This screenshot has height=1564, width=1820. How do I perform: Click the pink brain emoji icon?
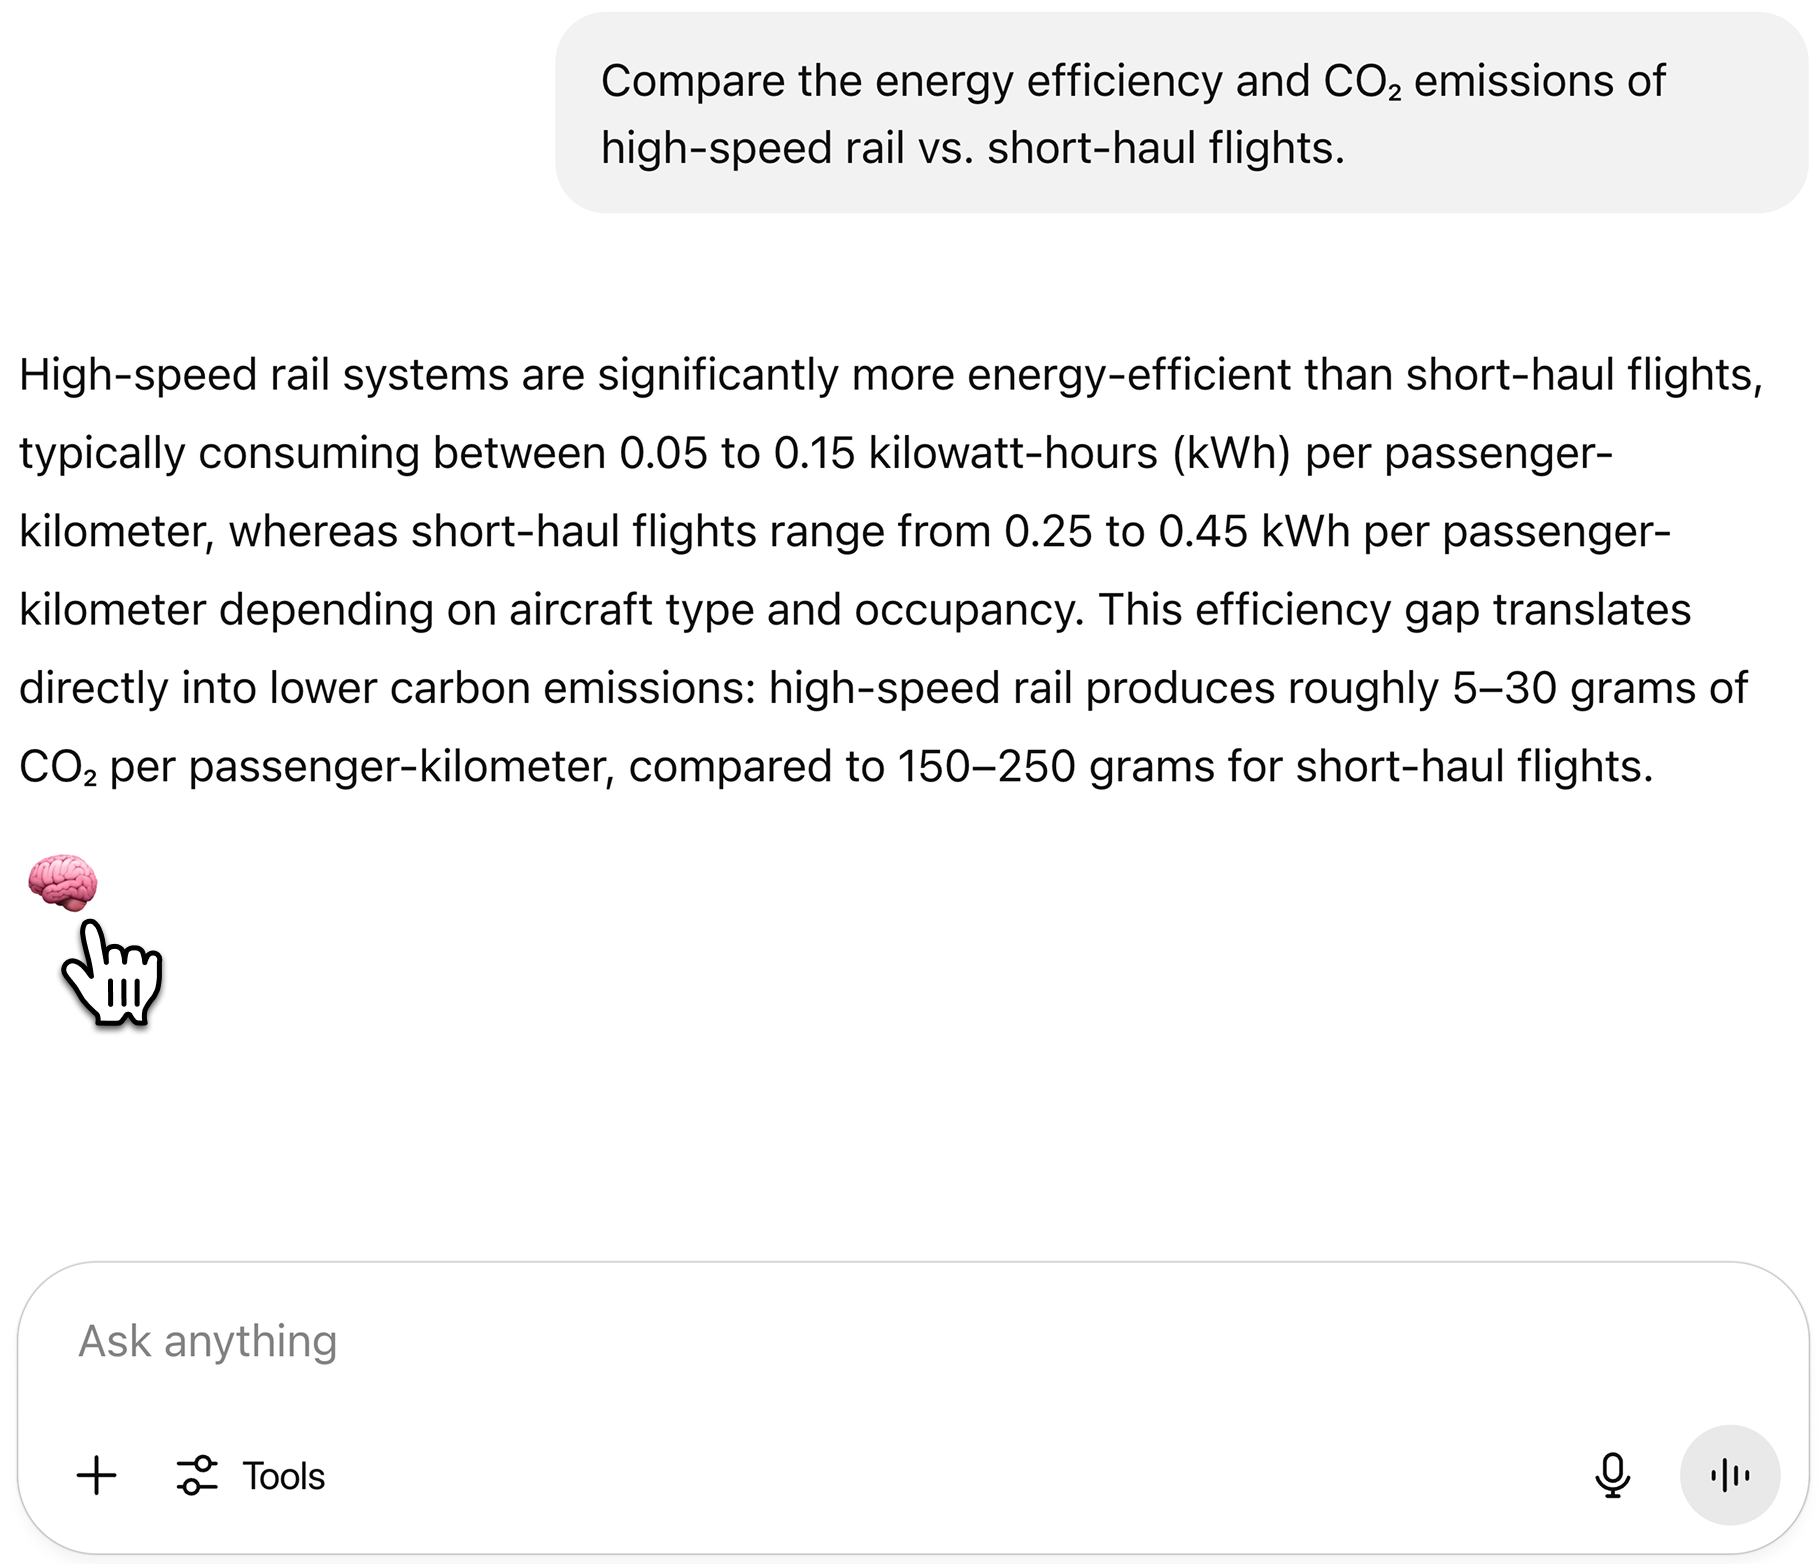point(62,882)
